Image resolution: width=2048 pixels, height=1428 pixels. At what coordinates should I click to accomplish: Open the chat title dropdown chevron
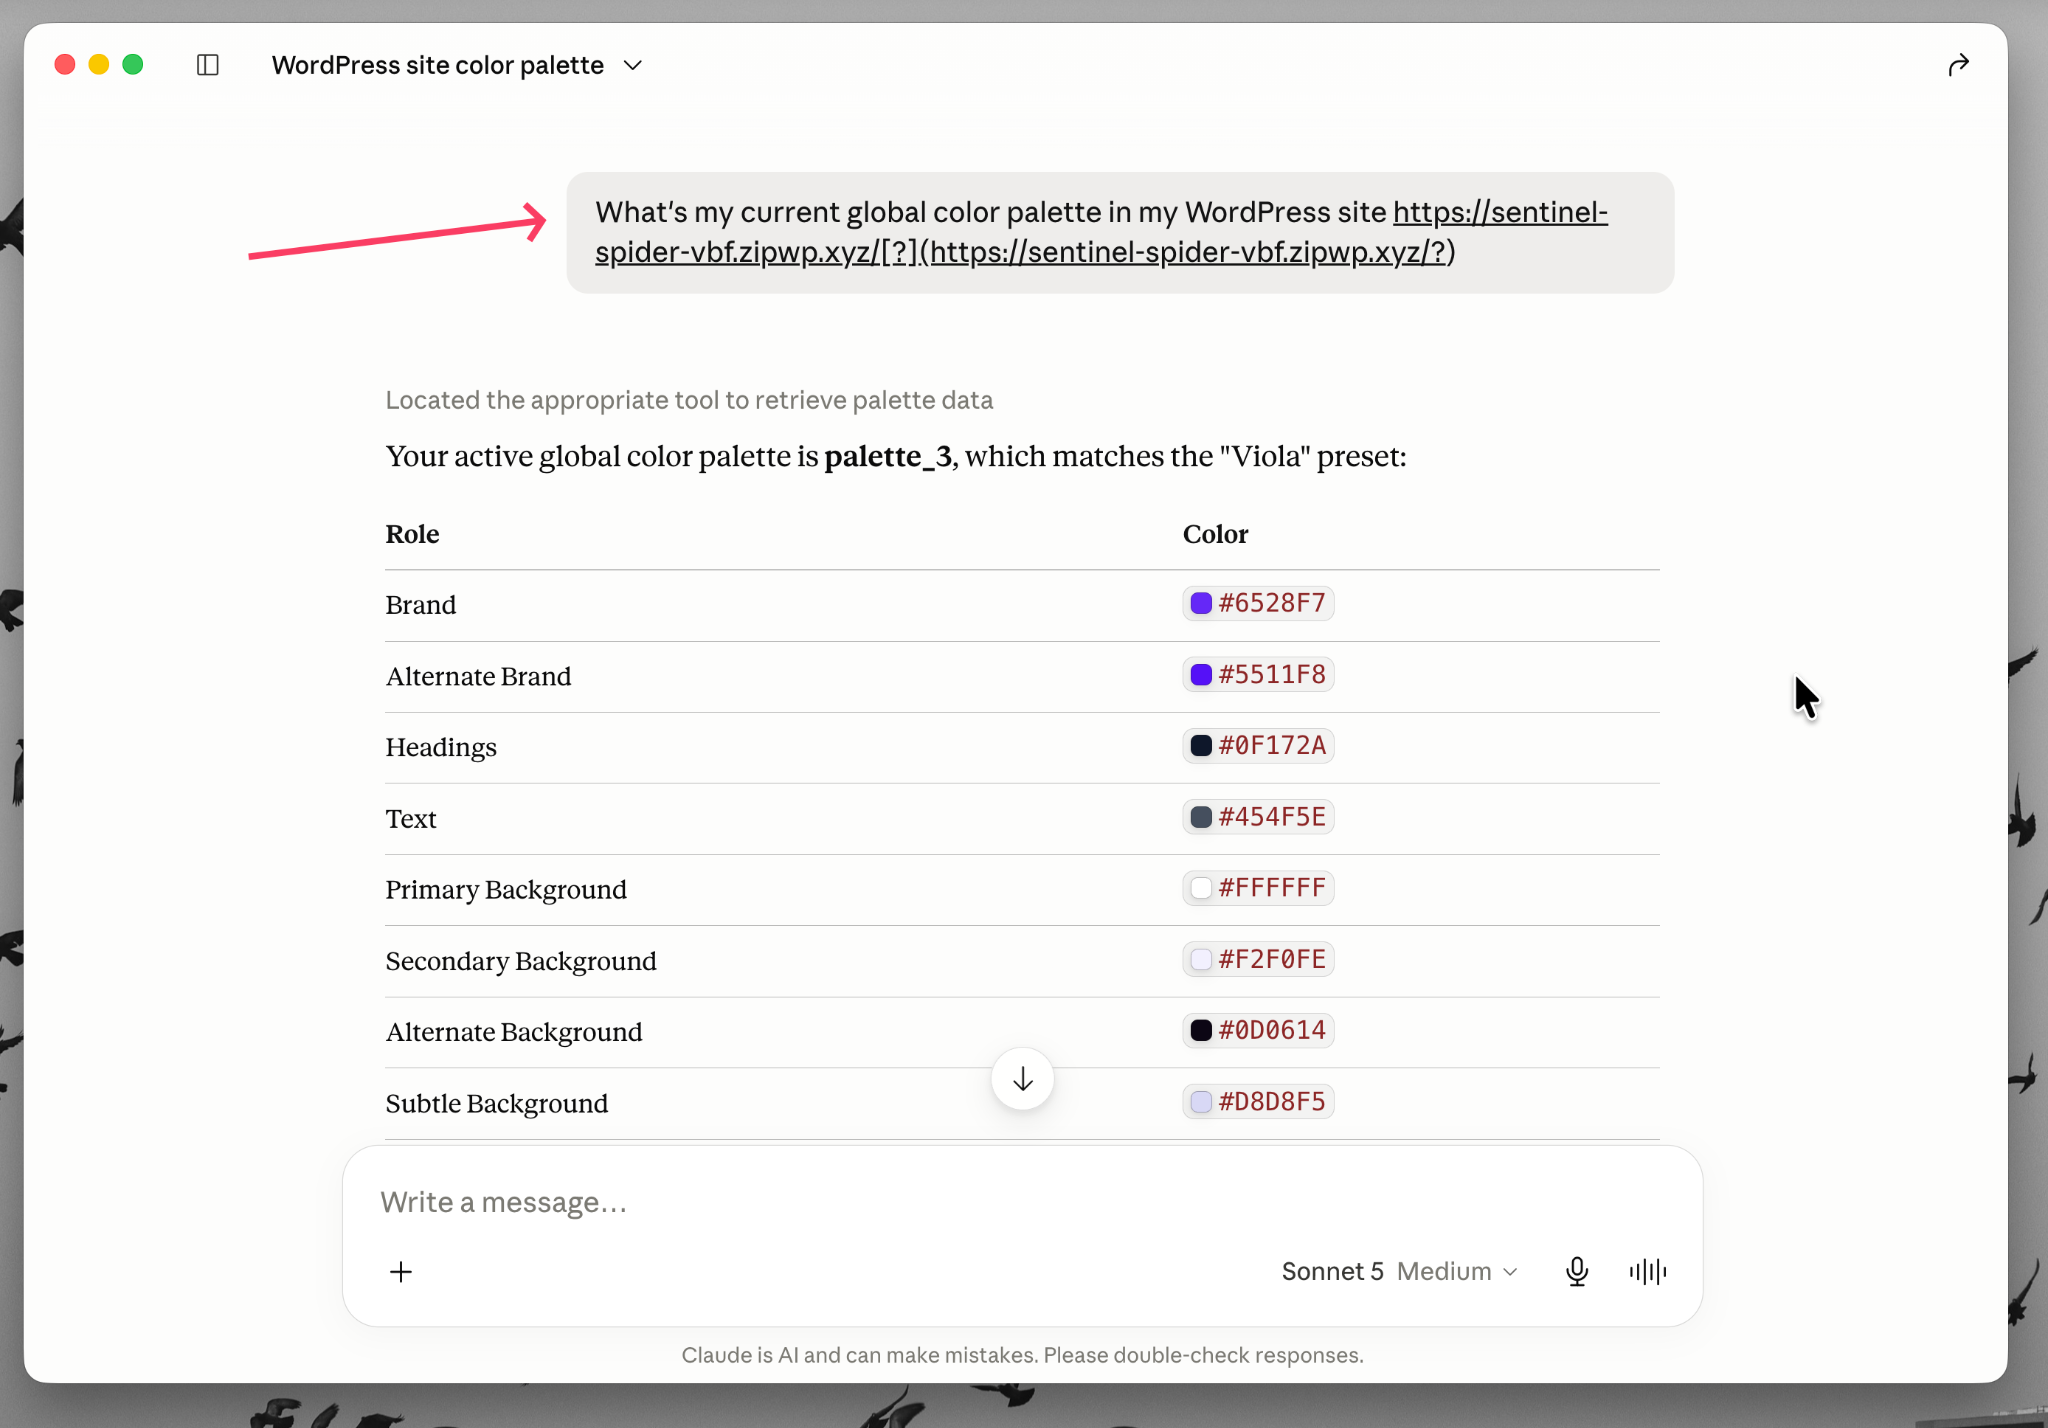(x=633, y=65)
